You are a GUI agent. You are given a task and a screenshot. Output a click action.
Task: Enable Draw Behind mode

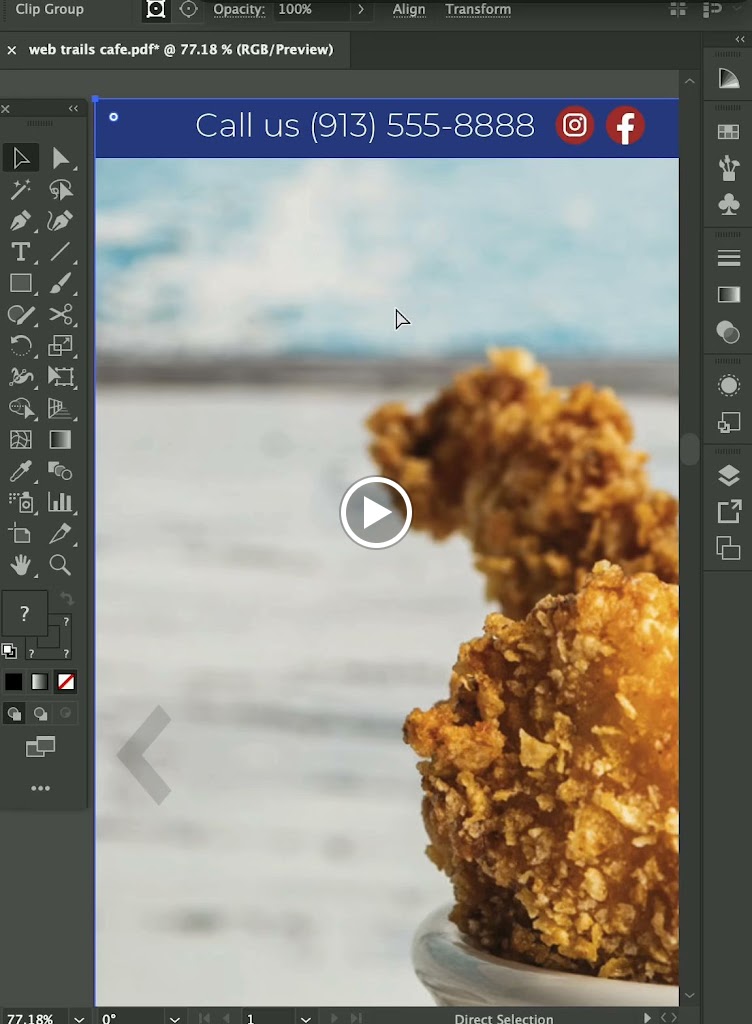(40, 713)
